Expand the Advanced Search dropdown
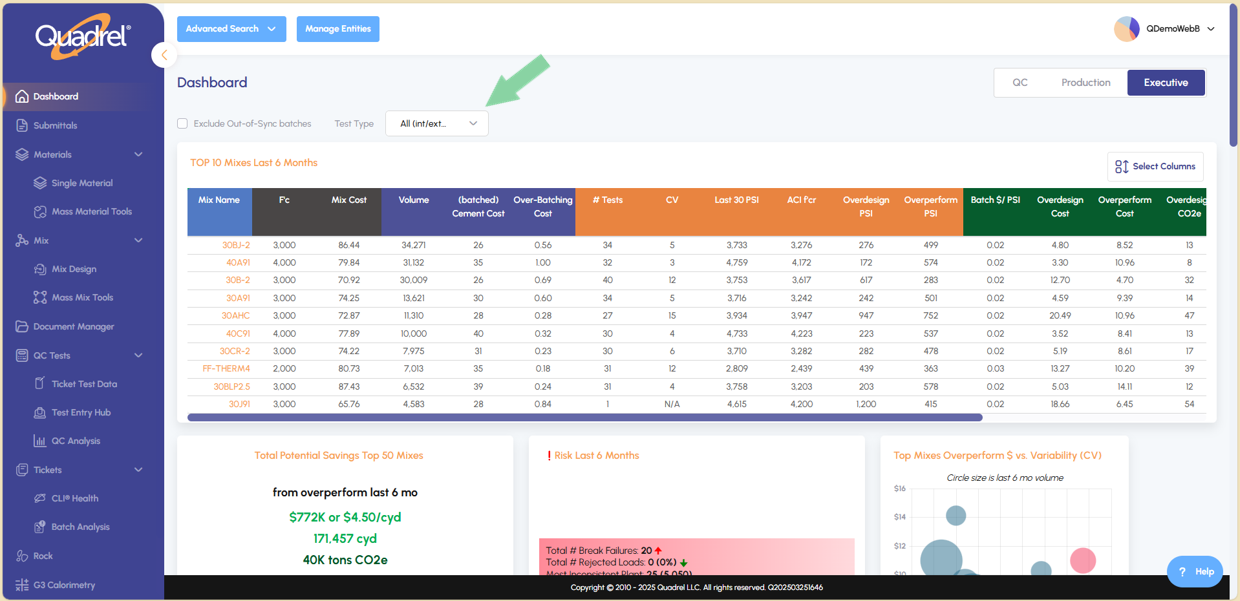Image resolution: width=1240 pixels, height=601 pixels. pos(231,29)
